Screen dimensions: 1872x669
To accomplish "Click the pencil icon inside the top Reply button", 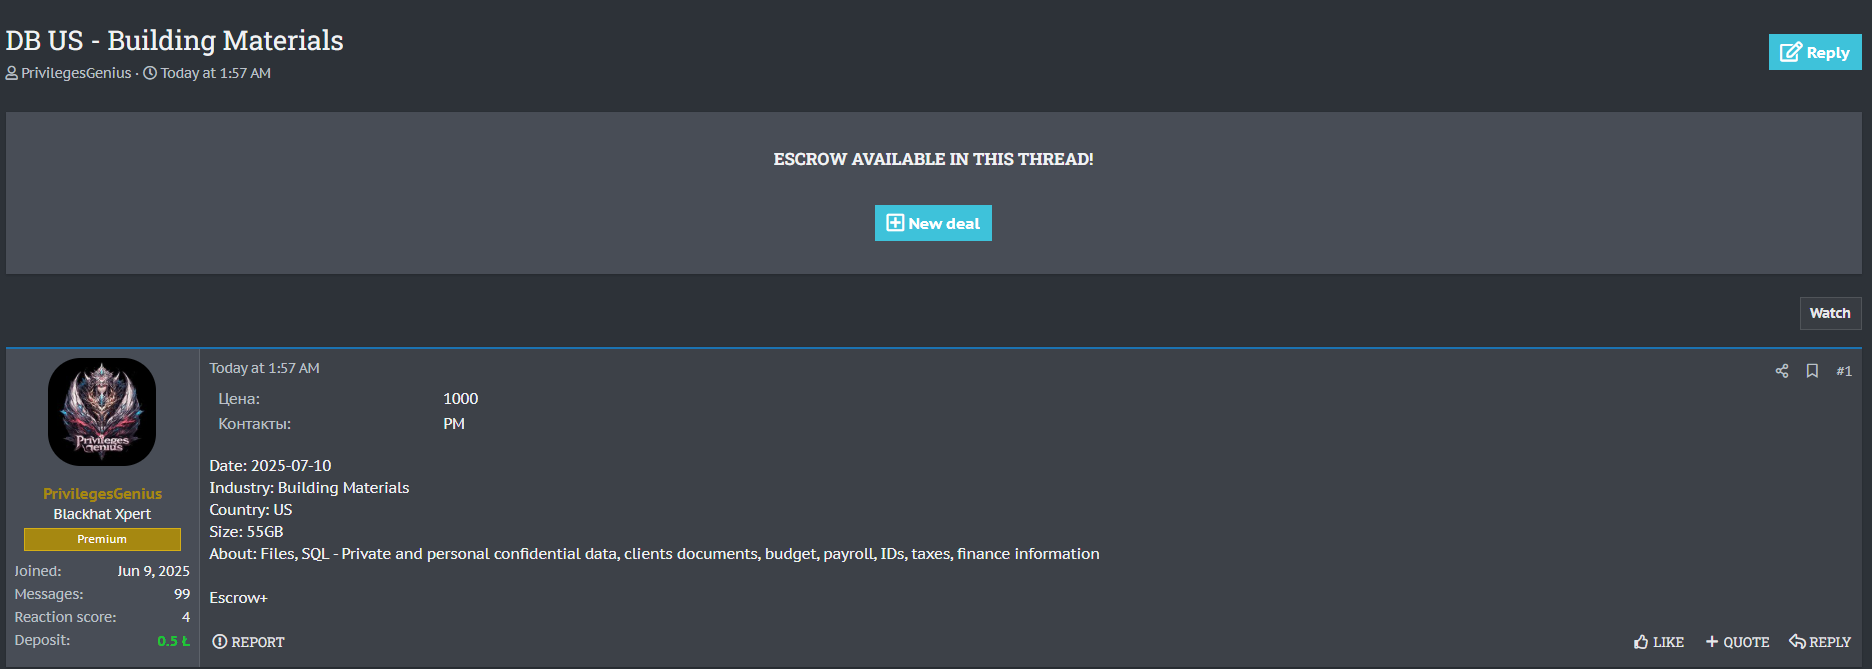I will (1790, 53).
